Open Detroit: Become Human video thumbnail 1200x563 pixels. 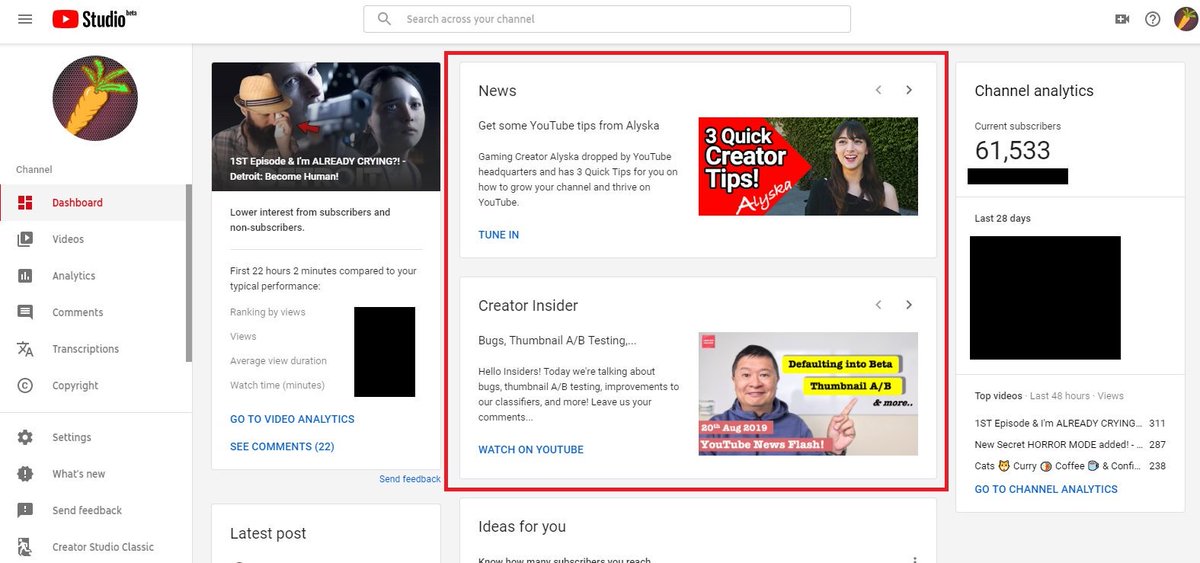(x=326, y=127)
